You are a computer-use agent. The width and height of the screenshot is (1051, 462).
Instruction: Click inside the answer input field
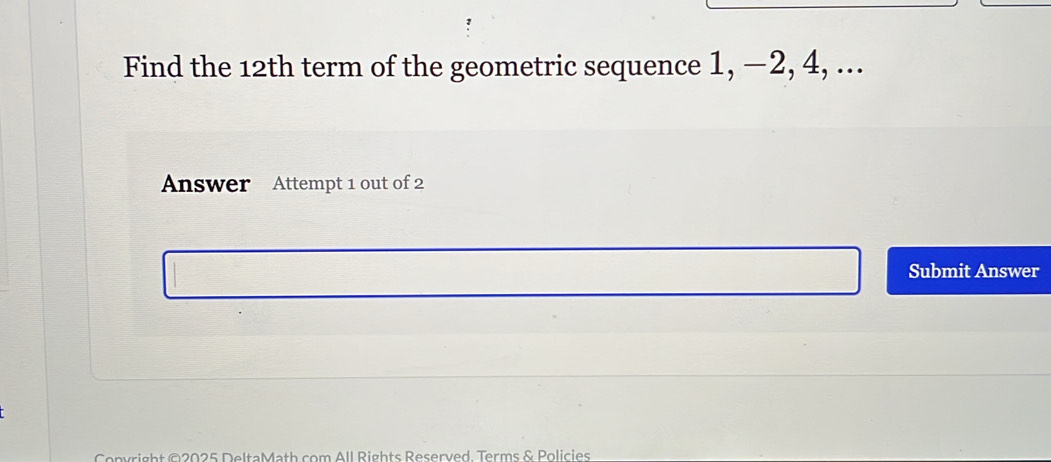pyautogui.click(x=510, y=272)
